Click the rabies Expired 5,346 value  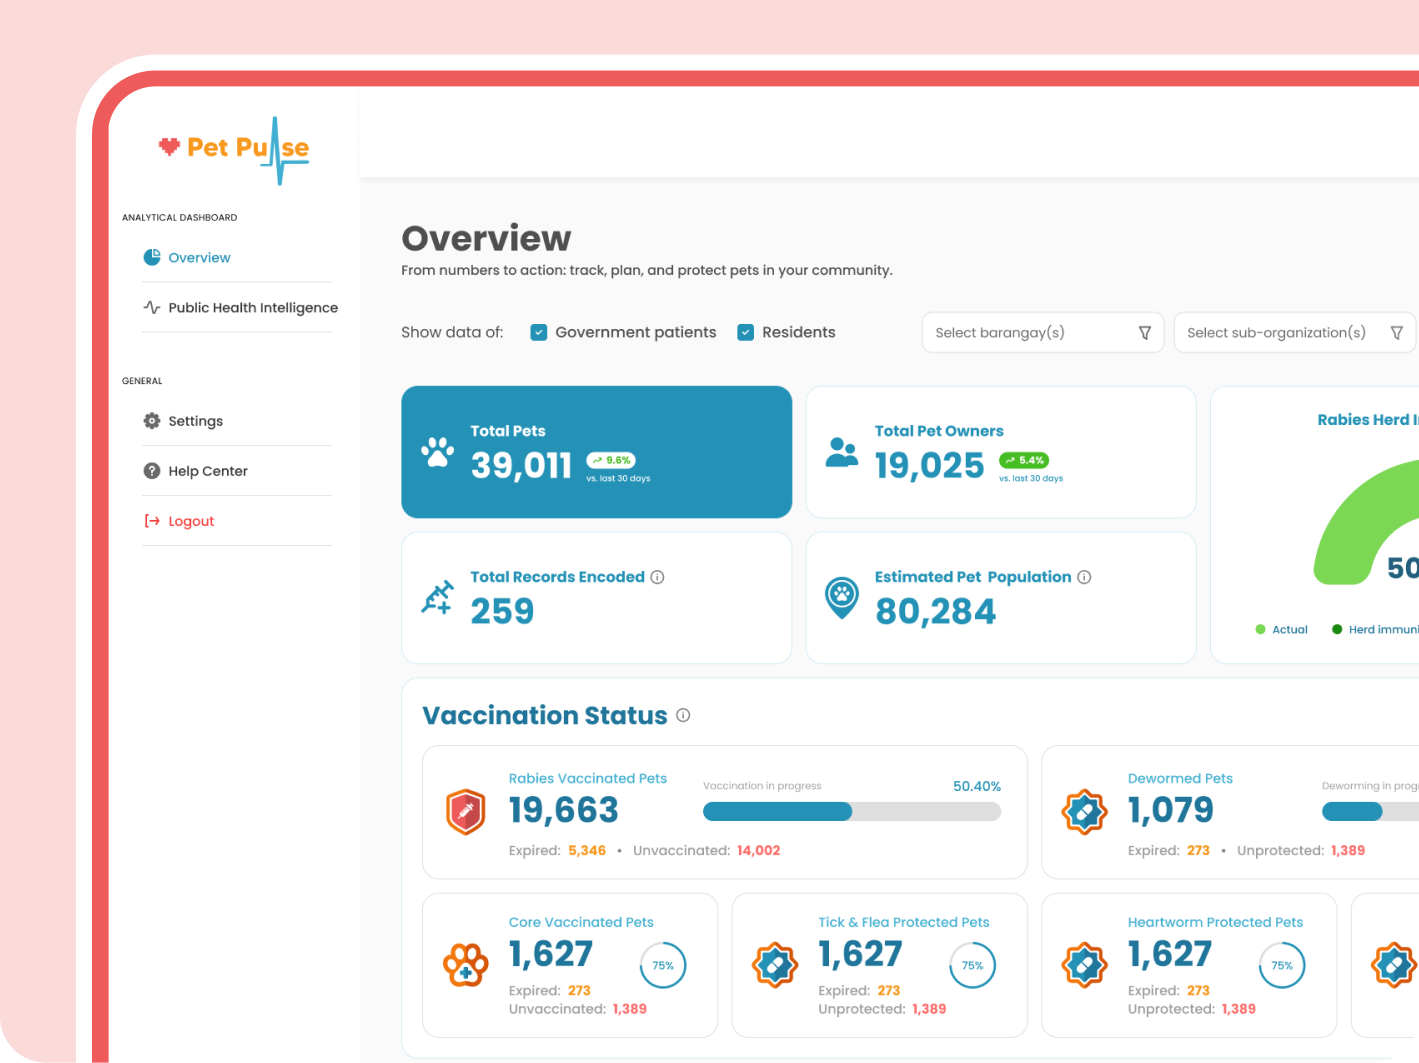pyautogui.click(x=587, y=850)
